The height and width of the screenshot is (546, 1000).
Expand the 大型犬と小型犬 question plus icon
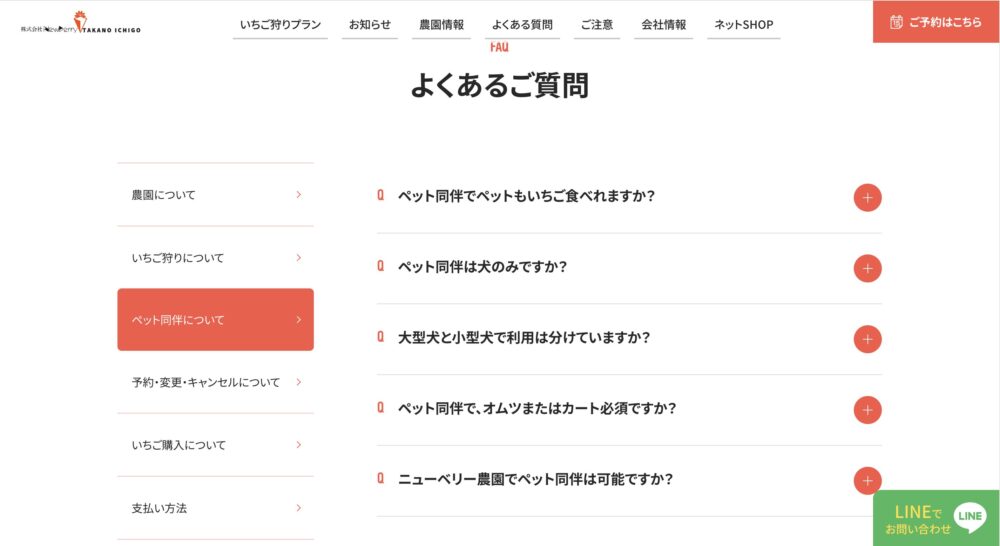(x=867, y=339)
